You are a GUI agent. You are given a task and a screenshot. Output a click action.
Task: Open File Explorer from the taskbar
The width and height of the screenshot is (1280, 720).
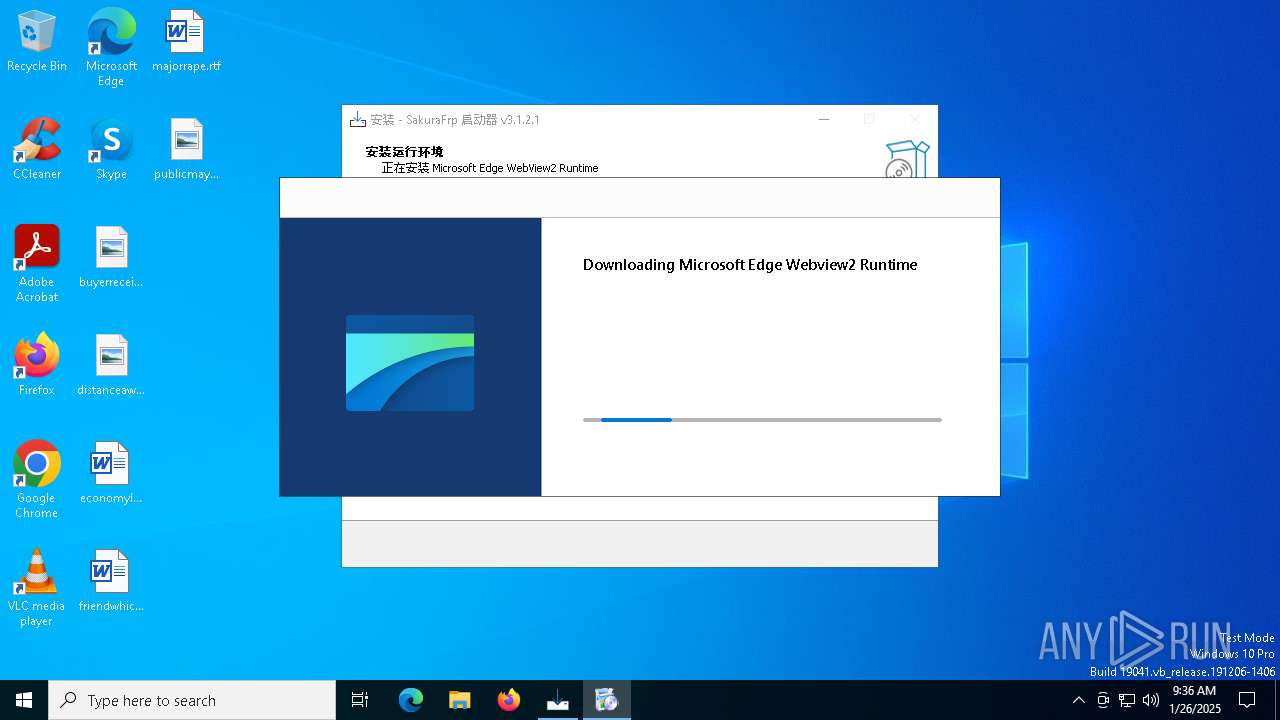tap(460, 700)
